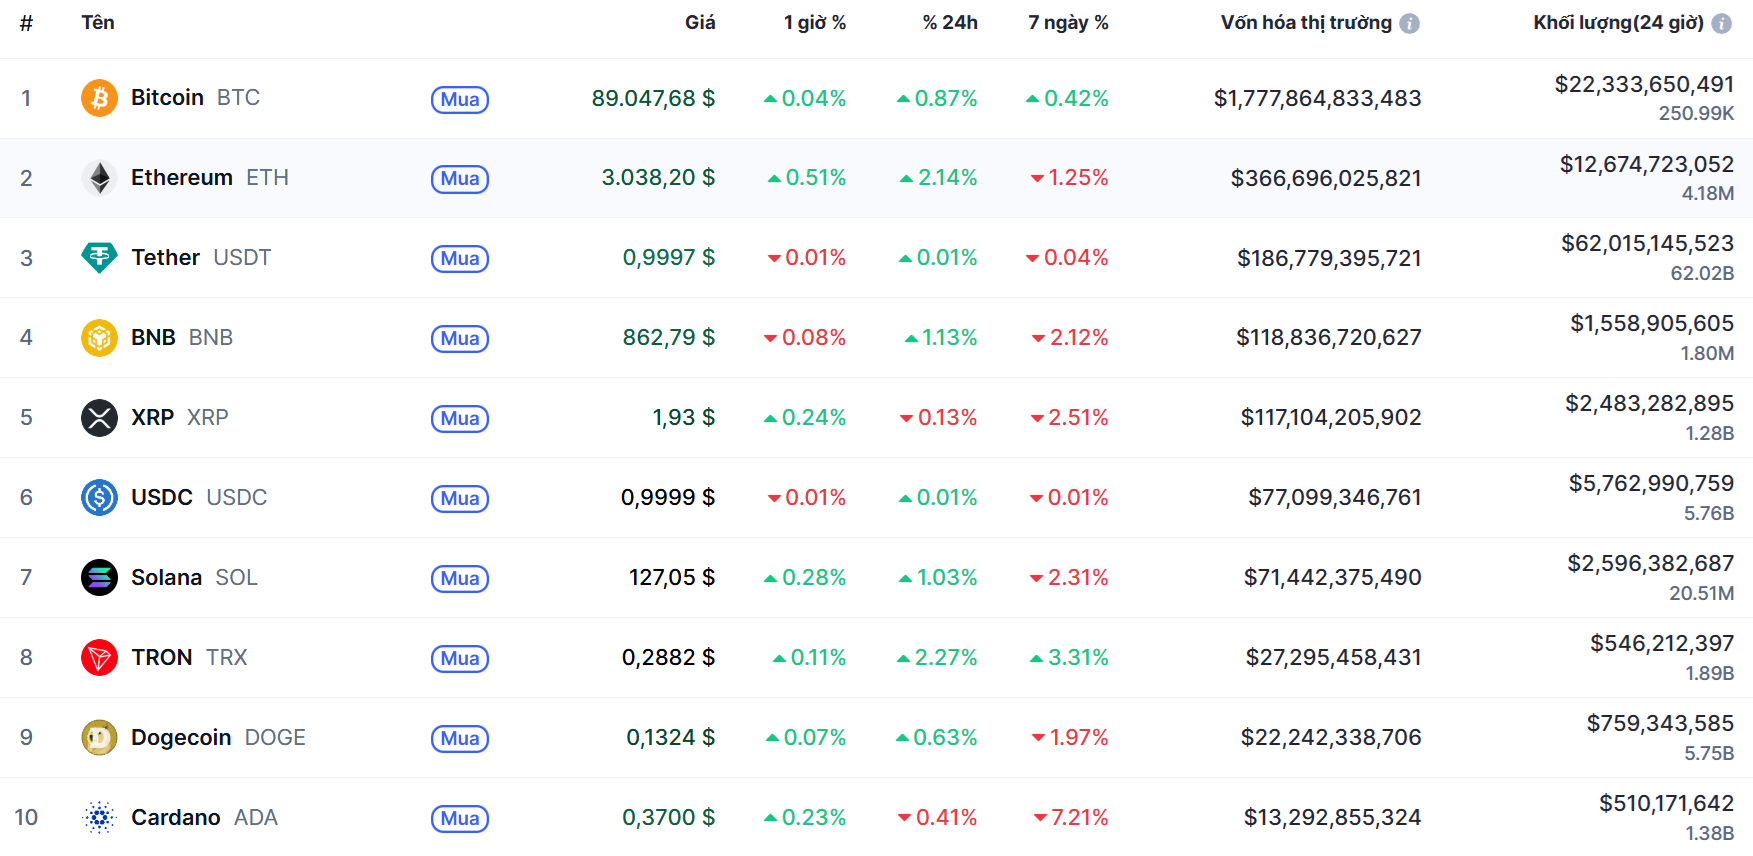1753x856 pixels.
Task: Click the BNB coin logo
Action: pos(99,338)
